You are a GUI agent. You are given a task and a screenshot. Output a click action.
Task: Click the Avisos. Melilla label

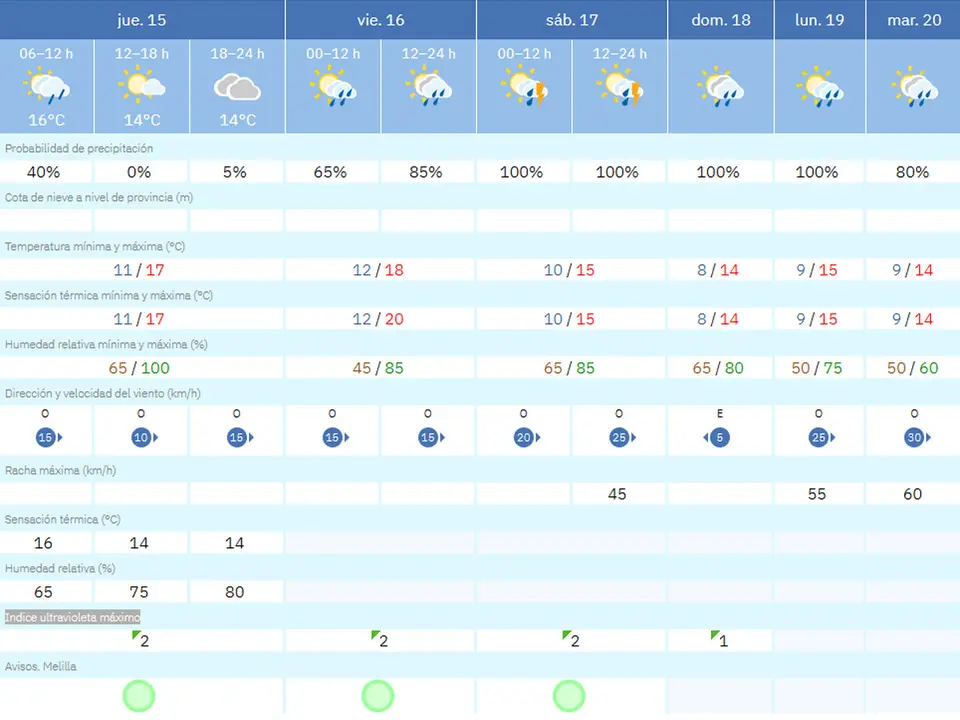pyautogui.click(x=40, y=666)
